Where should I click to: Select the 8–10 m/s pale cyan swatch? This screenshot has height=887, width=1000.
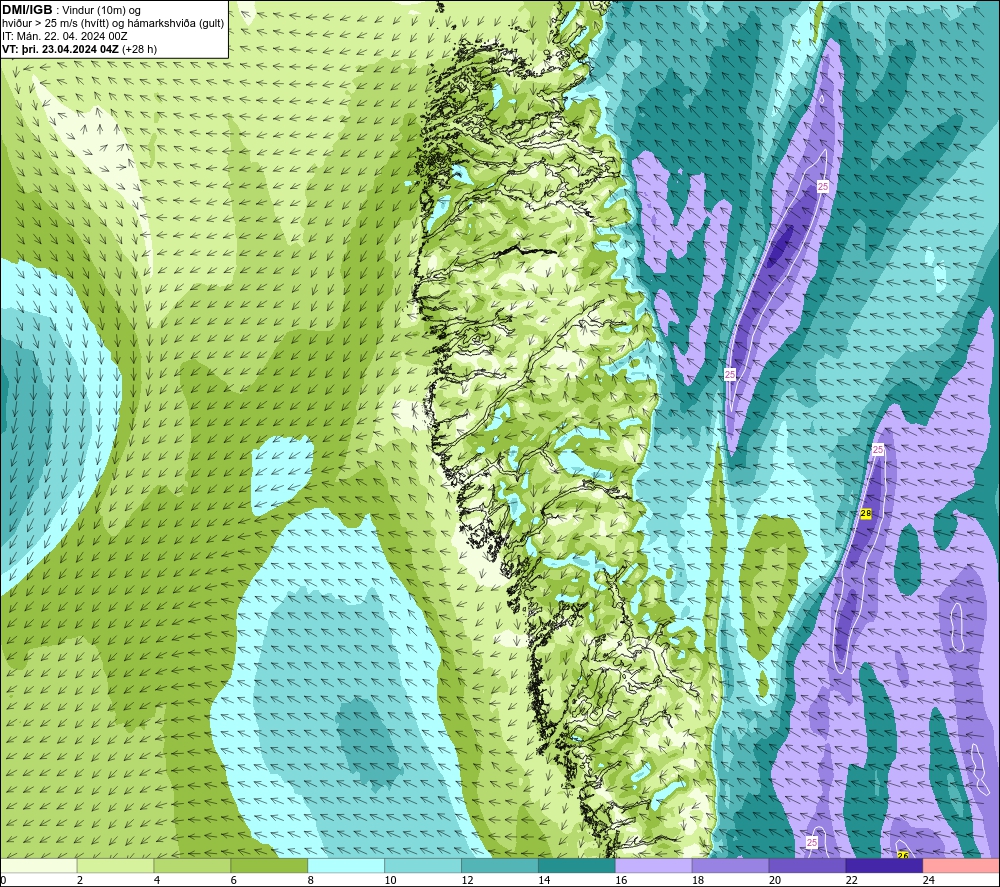346,866
